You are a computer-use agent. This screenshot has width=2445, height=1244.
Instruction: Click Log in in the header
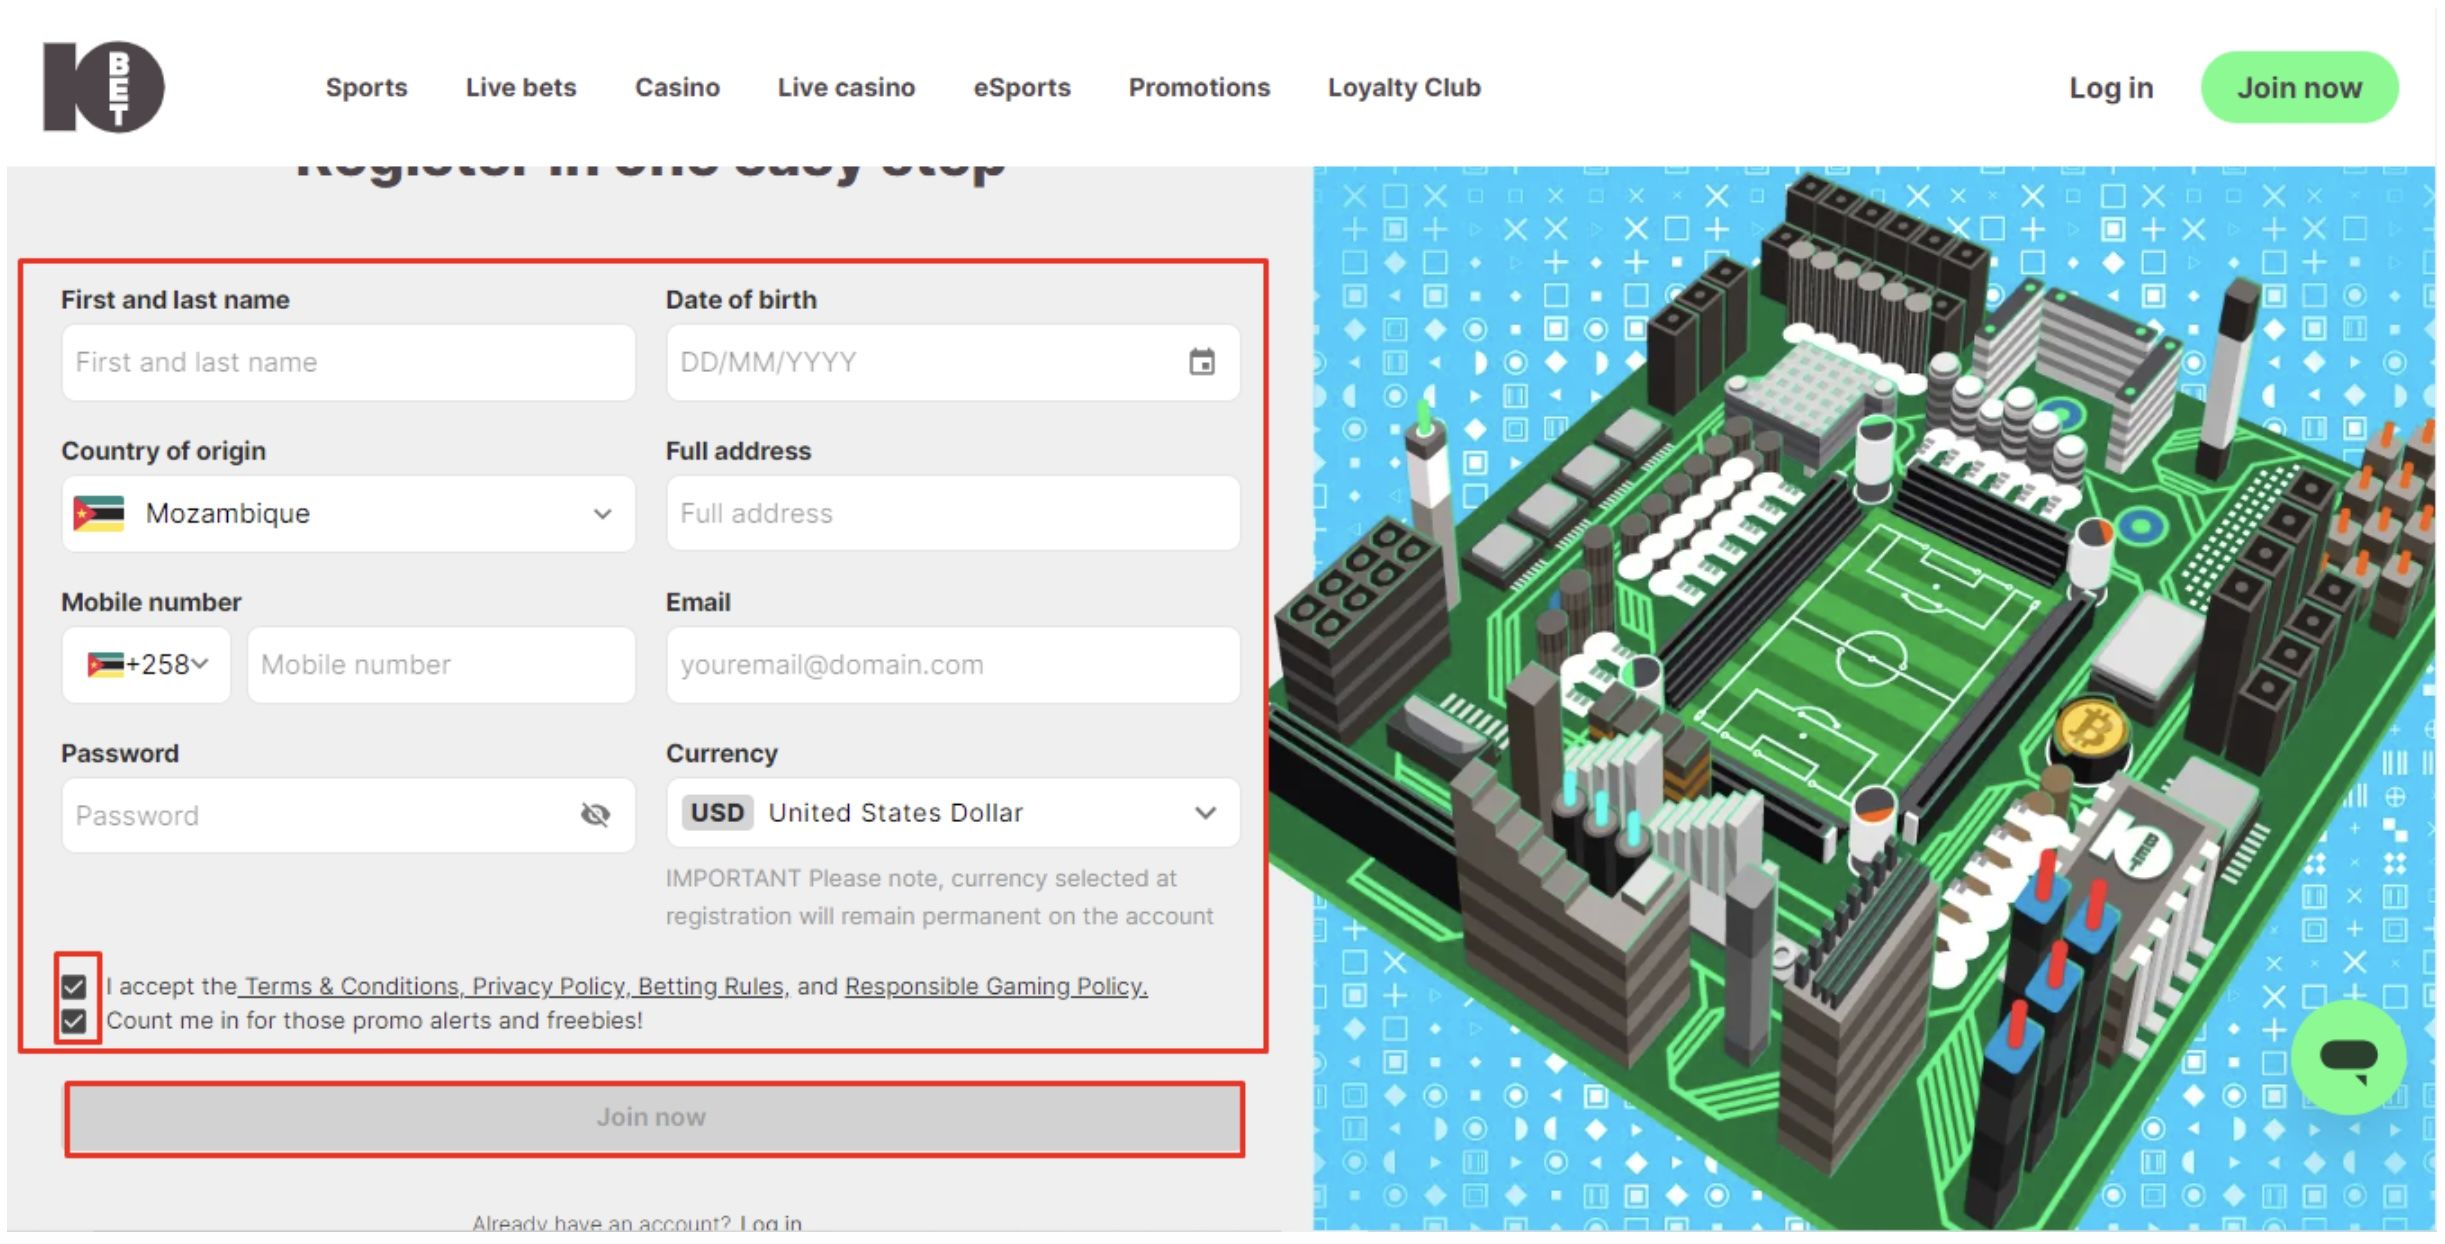pyautogui.click(x=2110, y=88)
